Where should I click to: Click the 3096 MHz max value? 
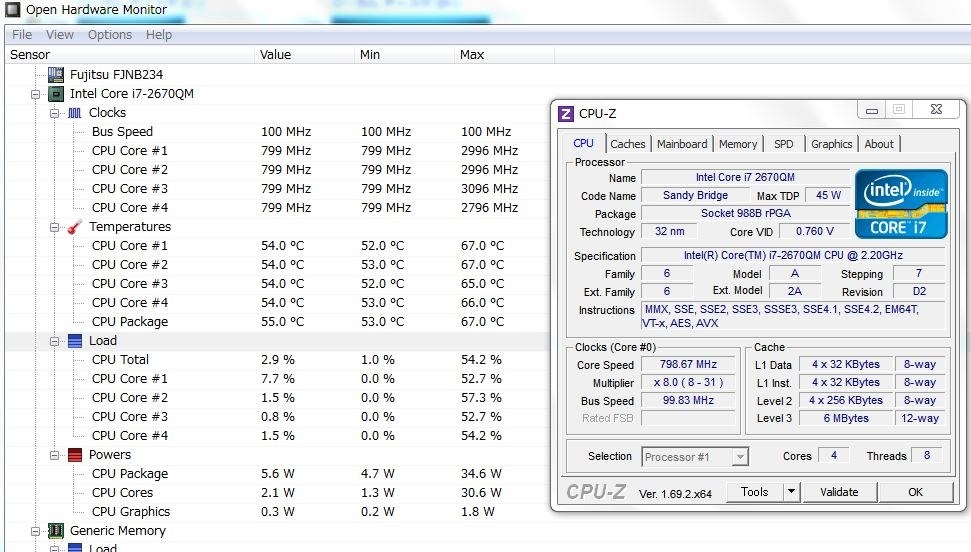tap(489, 189)
